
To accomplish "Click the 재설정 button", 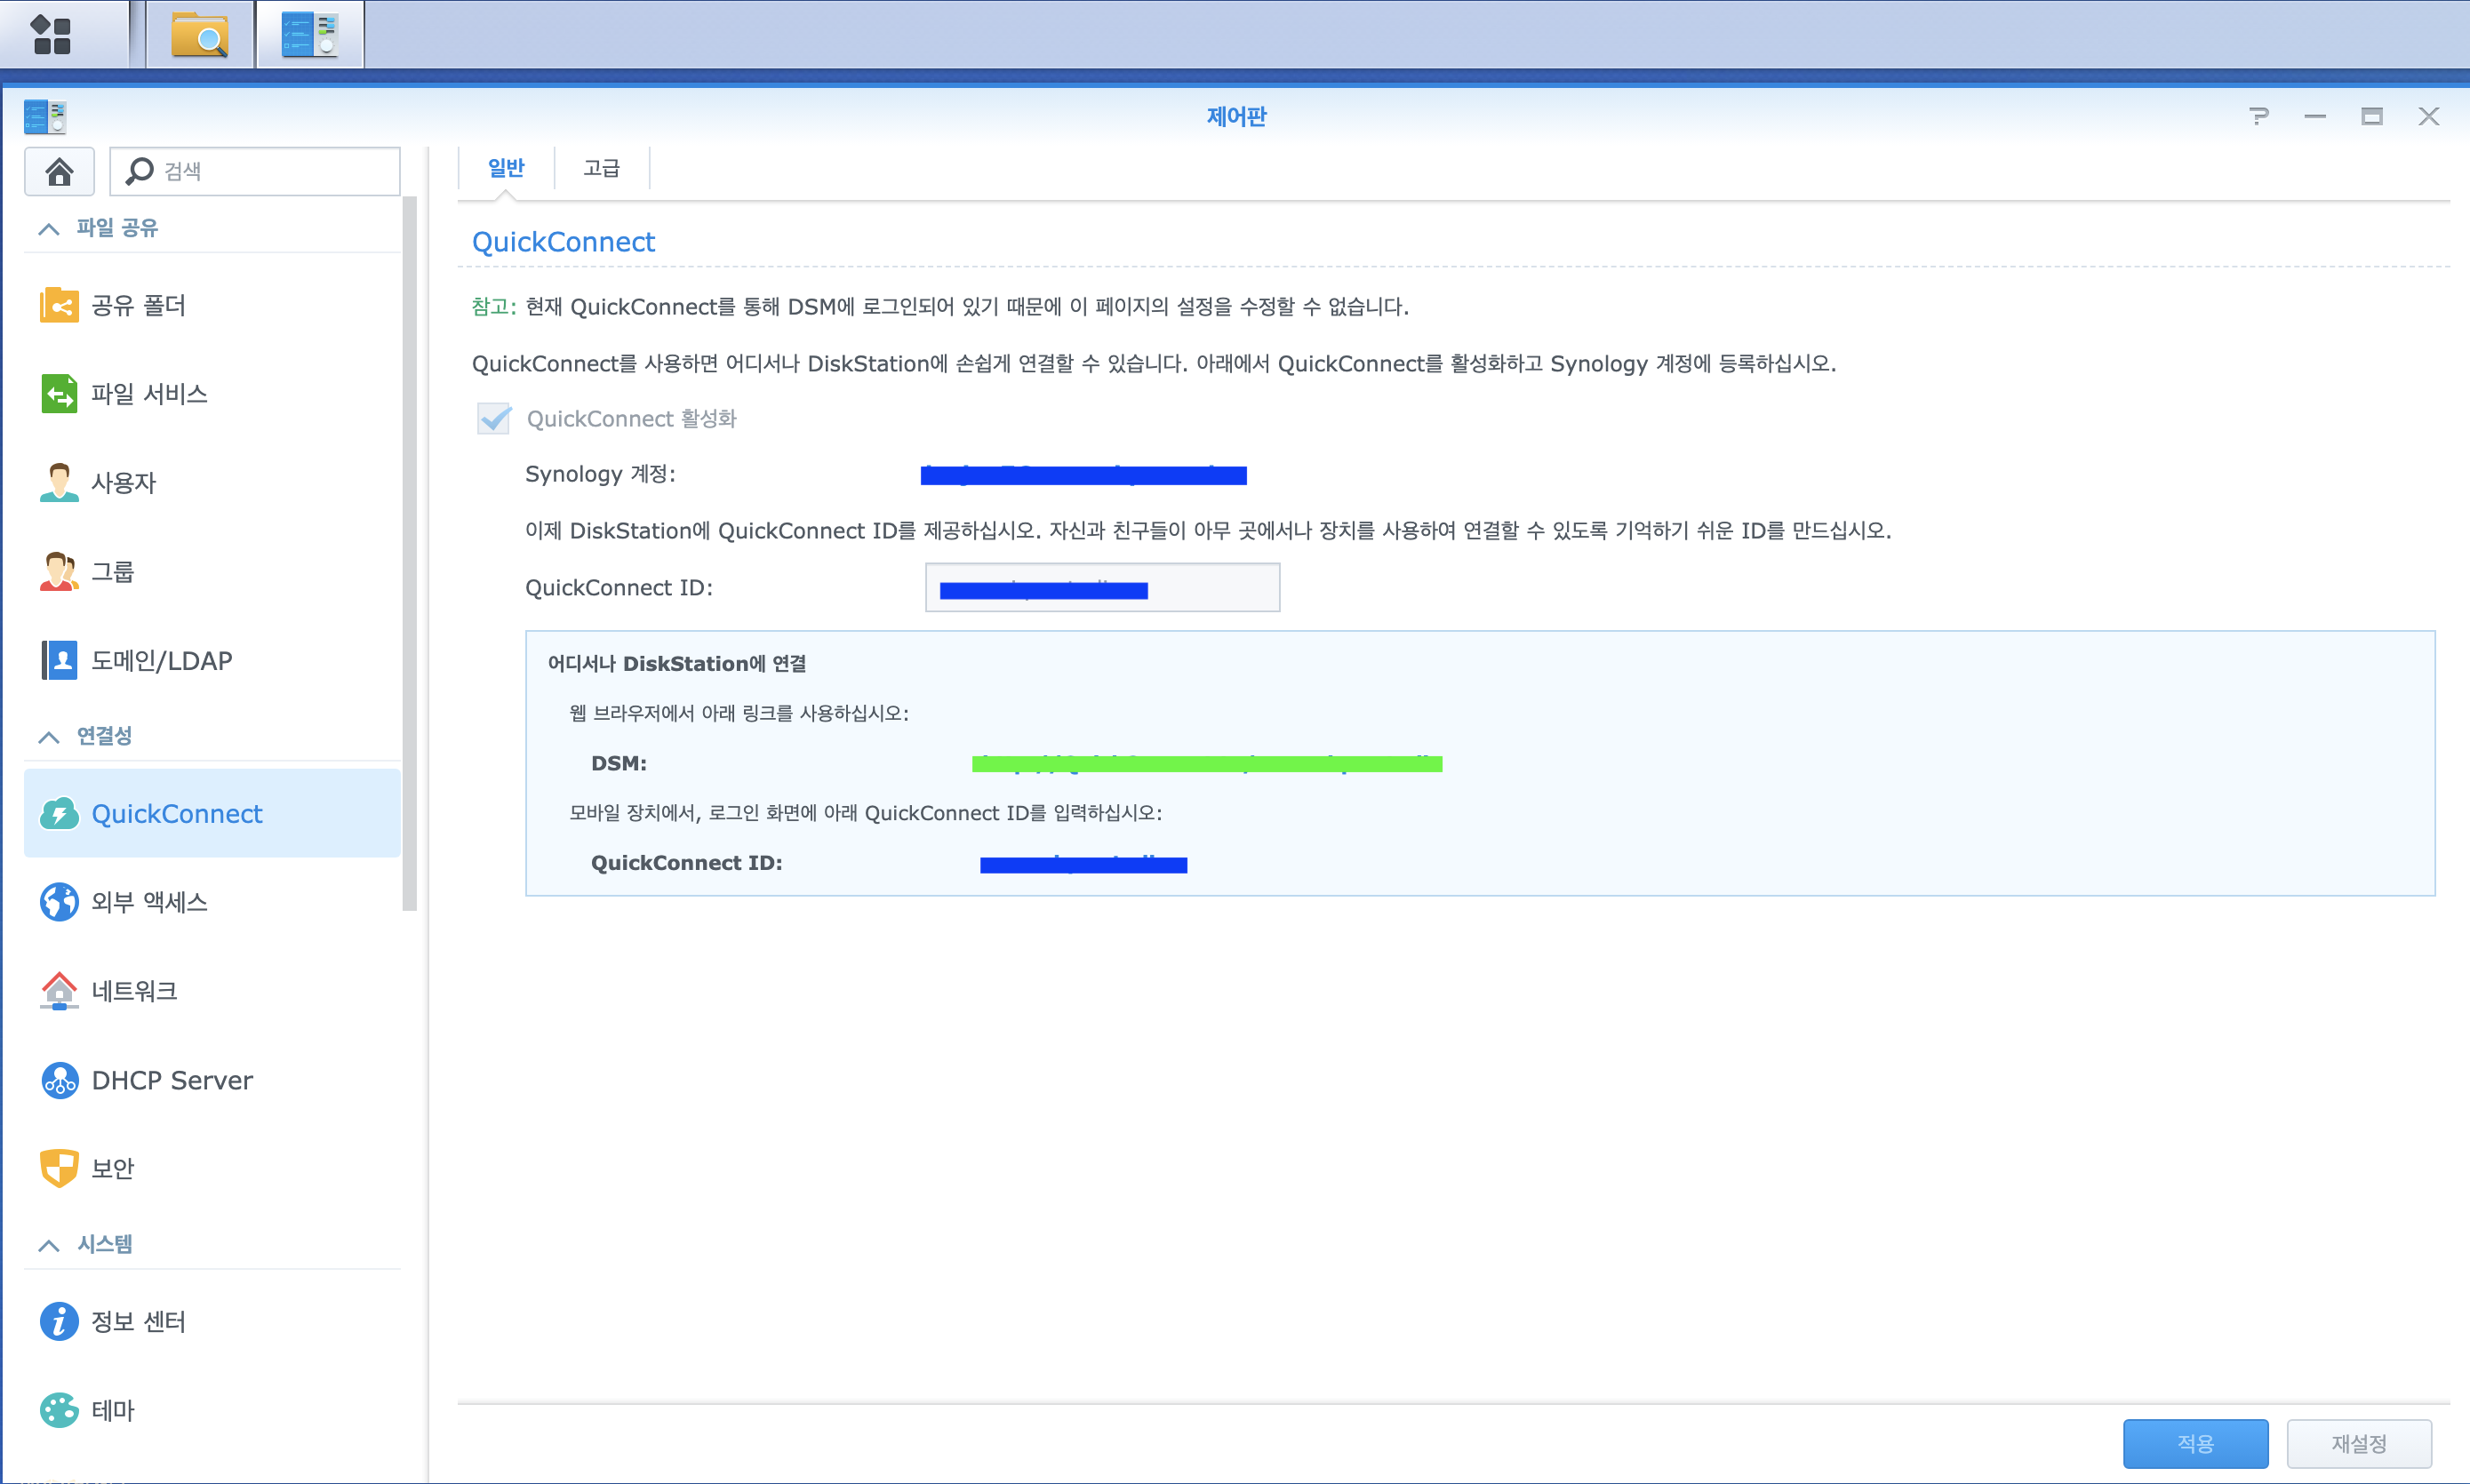I will (2358, 1442).
